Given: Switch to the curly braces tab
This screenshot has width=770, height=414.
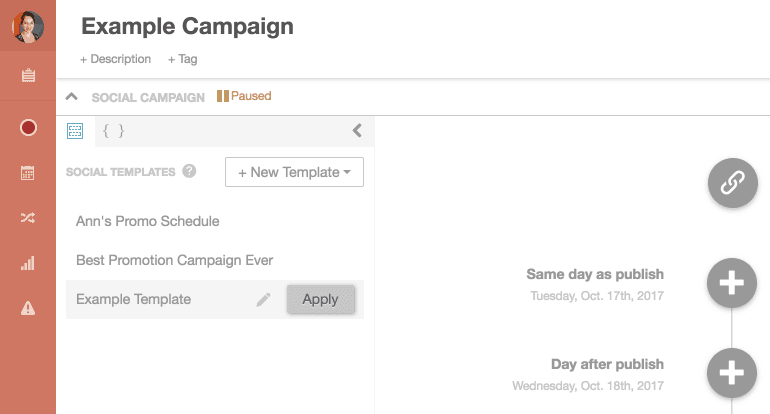Looking at the screenshot, I should pos(114,130).
